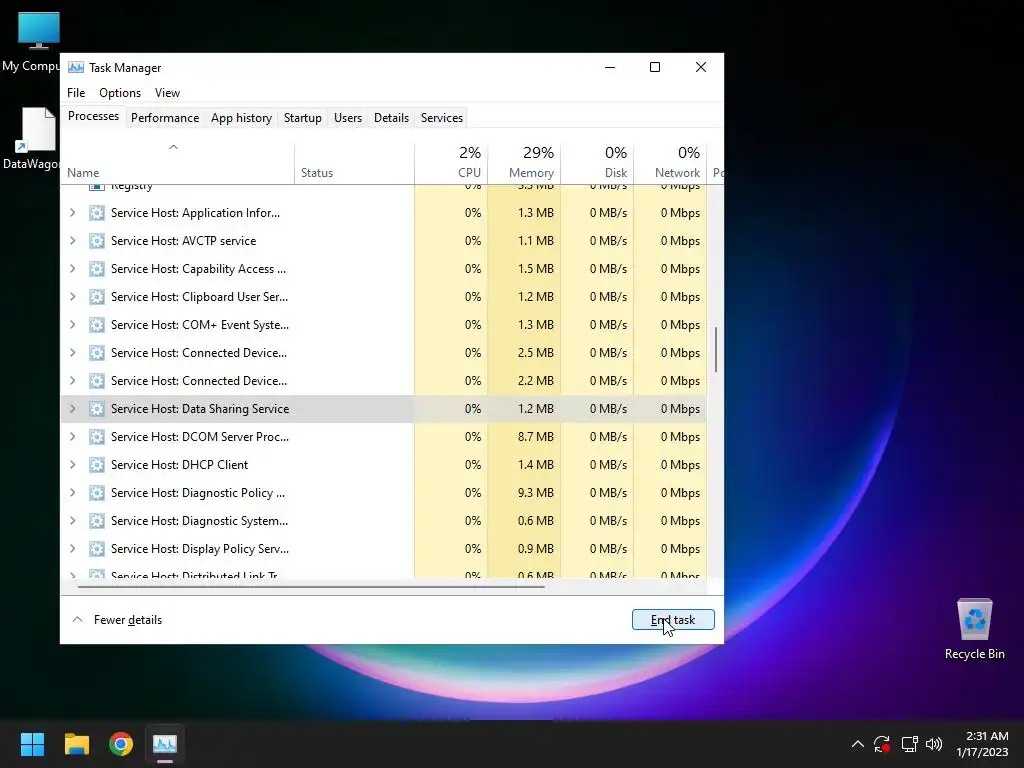The width and height of the screenshot is (1024, 768).
Task: Expand Service Host: Data Sharing Service
Action: 72,409
